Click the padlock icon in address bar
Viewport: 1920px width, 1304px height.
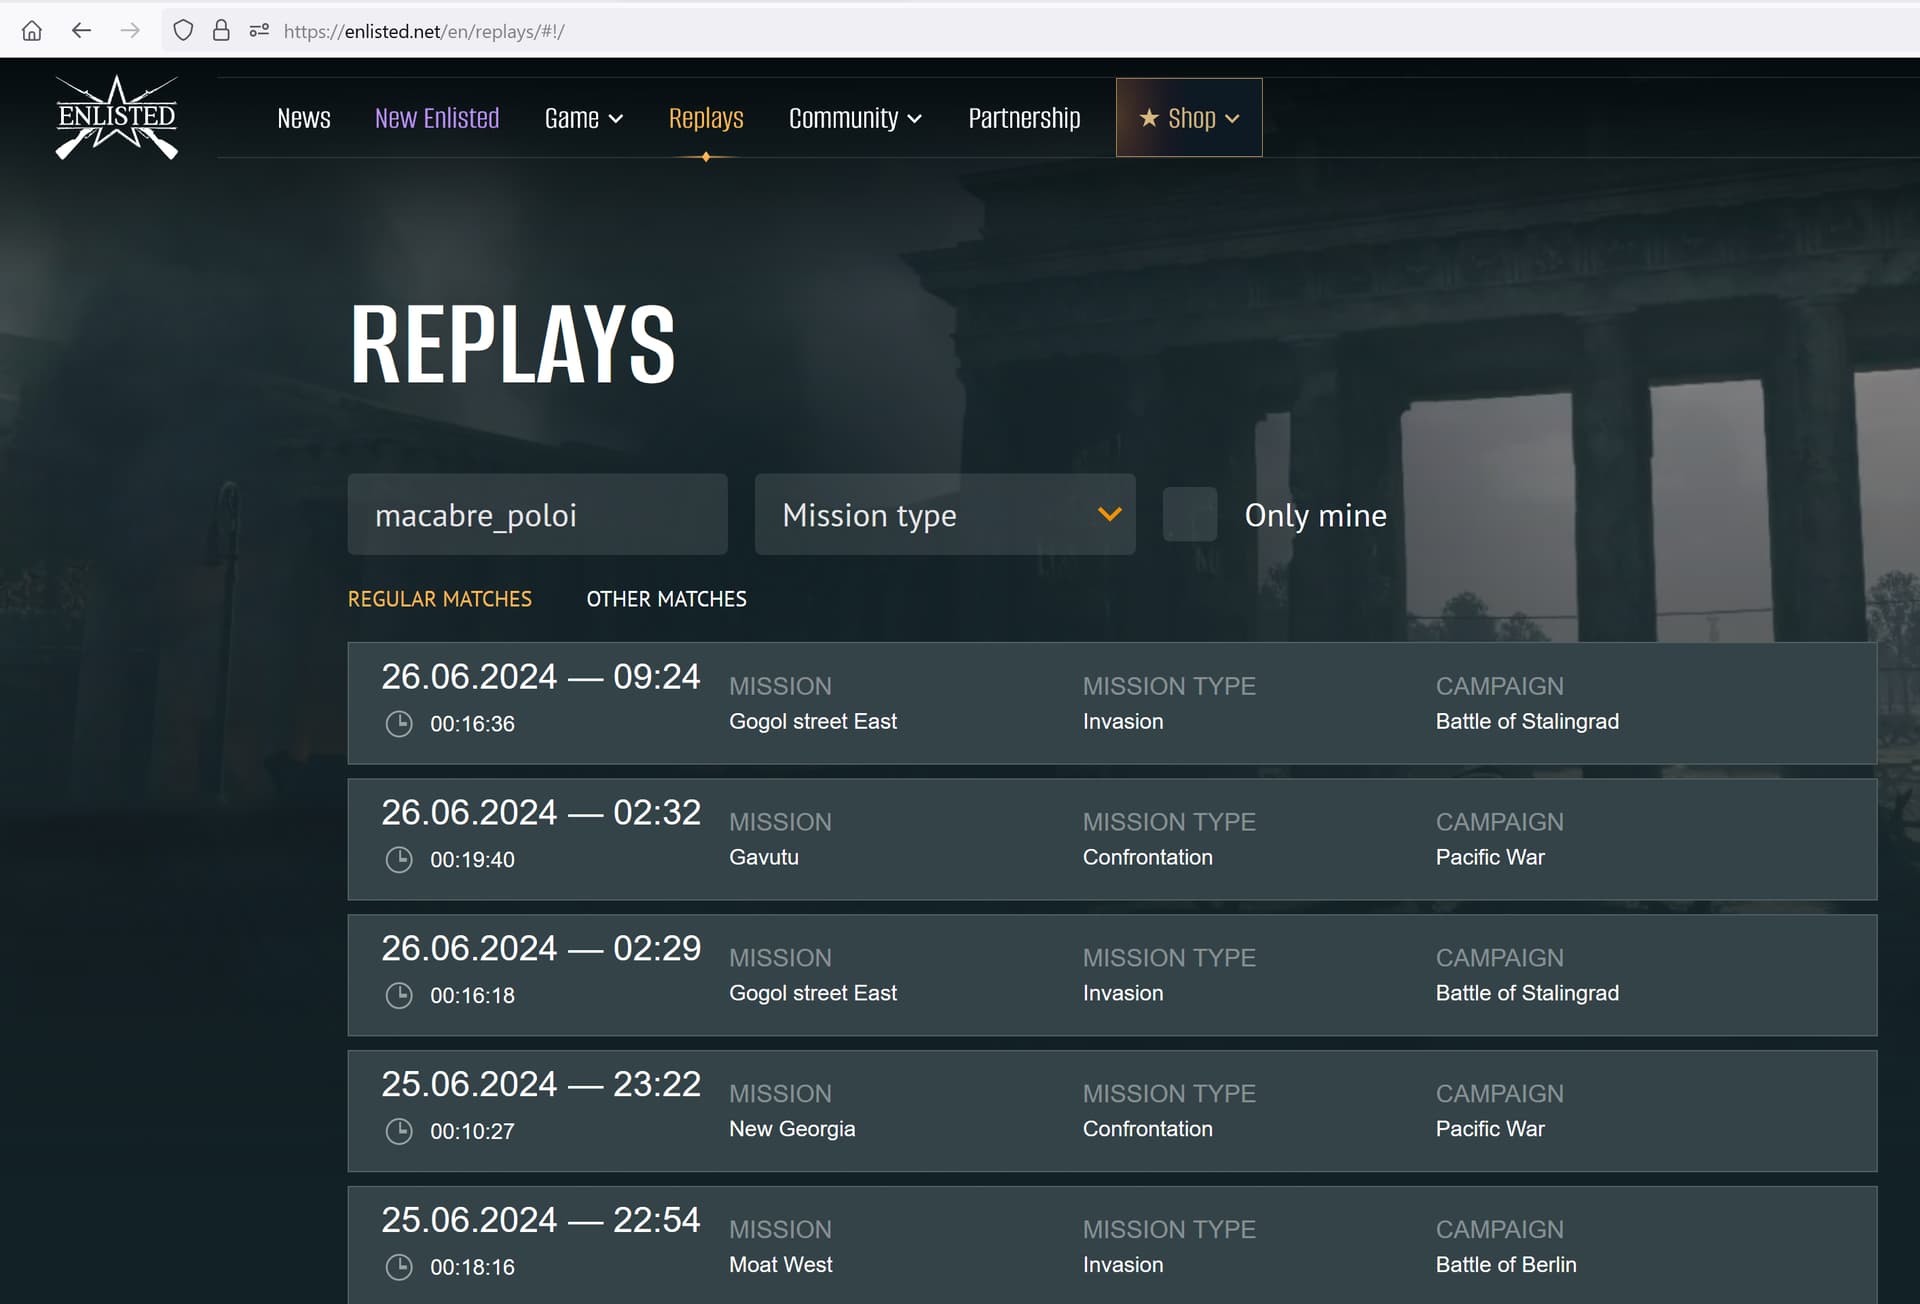pyautogui.click(x=221, y=30)
